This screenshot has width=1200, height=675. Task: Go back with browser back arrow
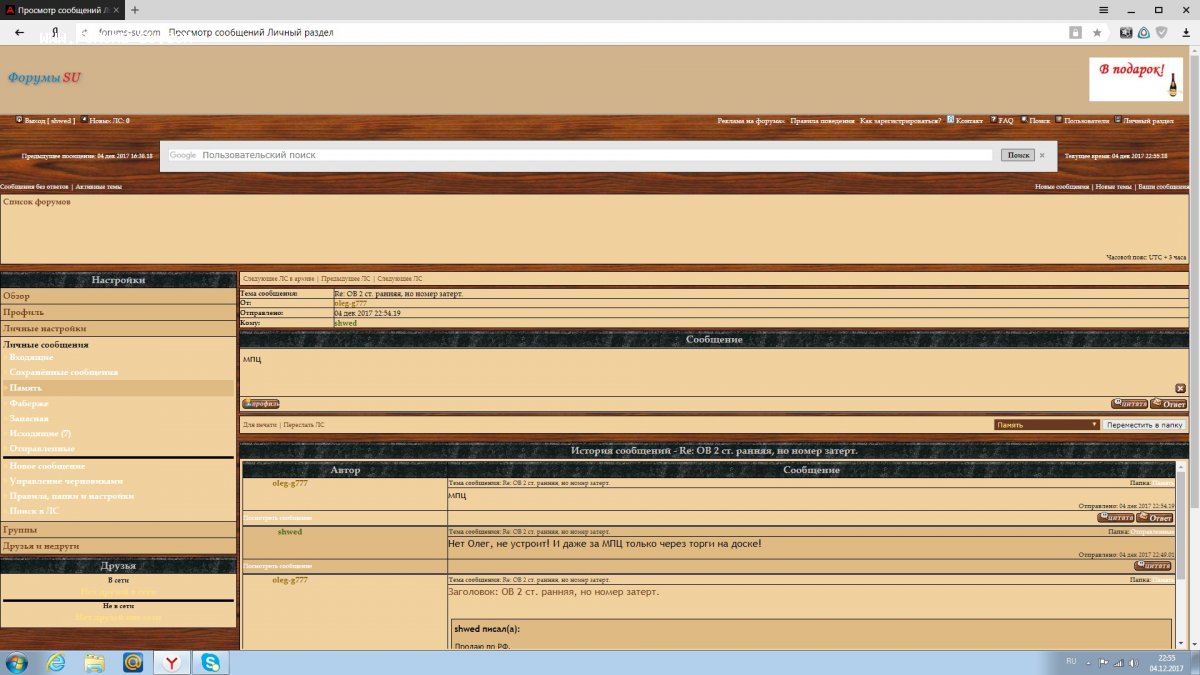pyautogui.click(x=19, y=32)
